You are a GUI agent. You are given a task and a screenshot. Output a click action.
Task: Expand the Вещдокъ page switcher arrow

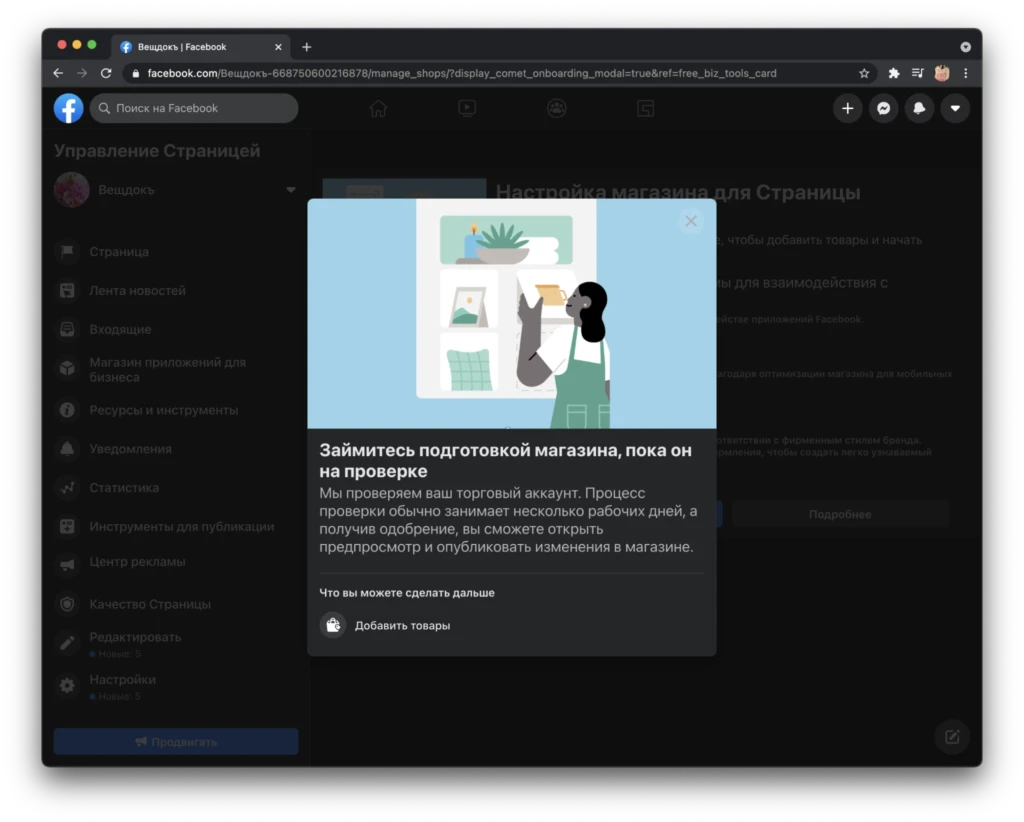291,190
